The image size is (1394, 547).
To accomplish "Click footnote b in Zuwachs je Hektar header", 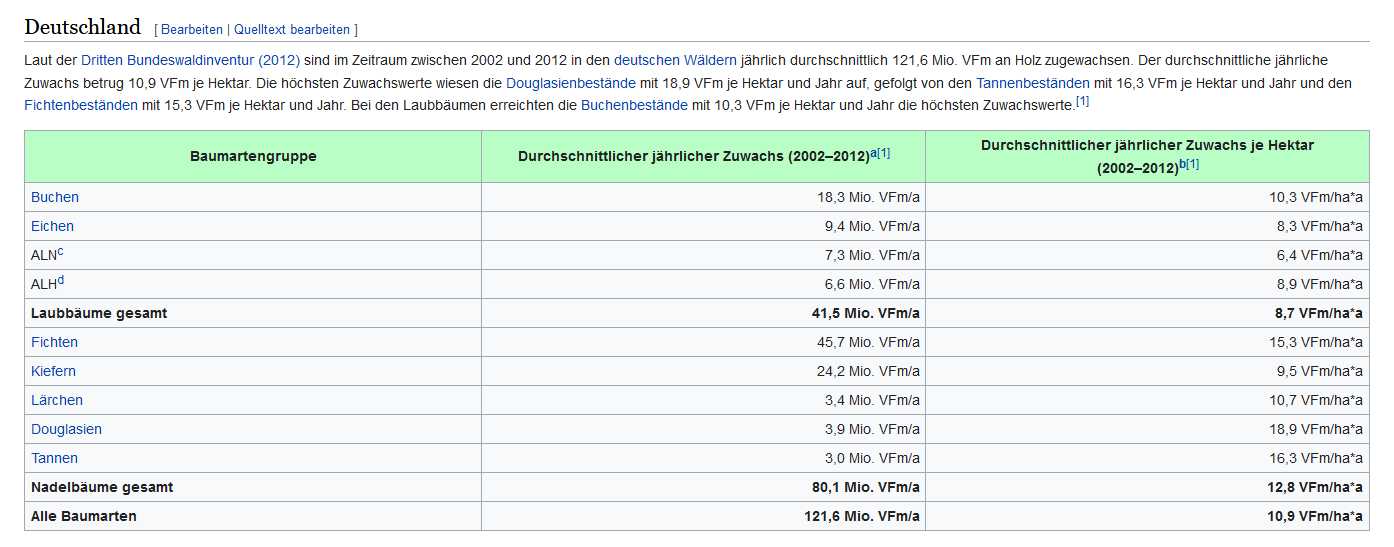I will coord(1183,164).
